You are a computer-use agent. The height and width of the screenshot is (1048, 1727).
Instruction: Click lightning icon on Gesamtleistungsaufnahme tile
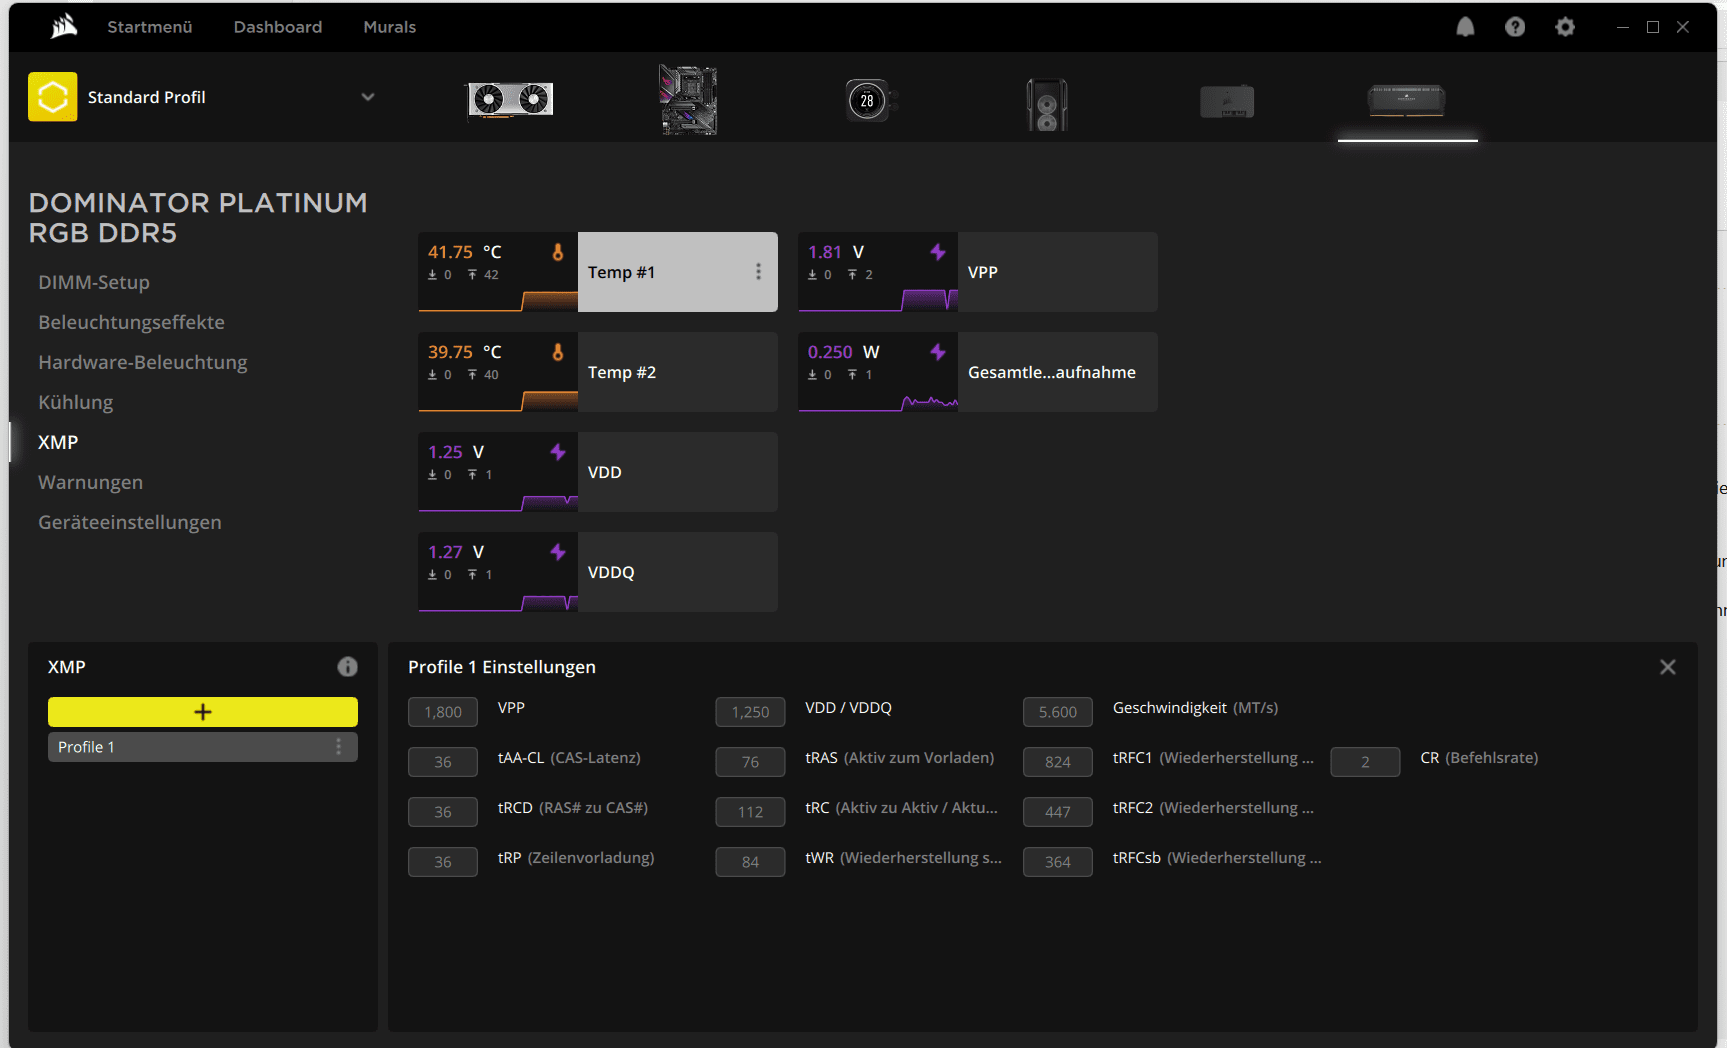[938, 352]
